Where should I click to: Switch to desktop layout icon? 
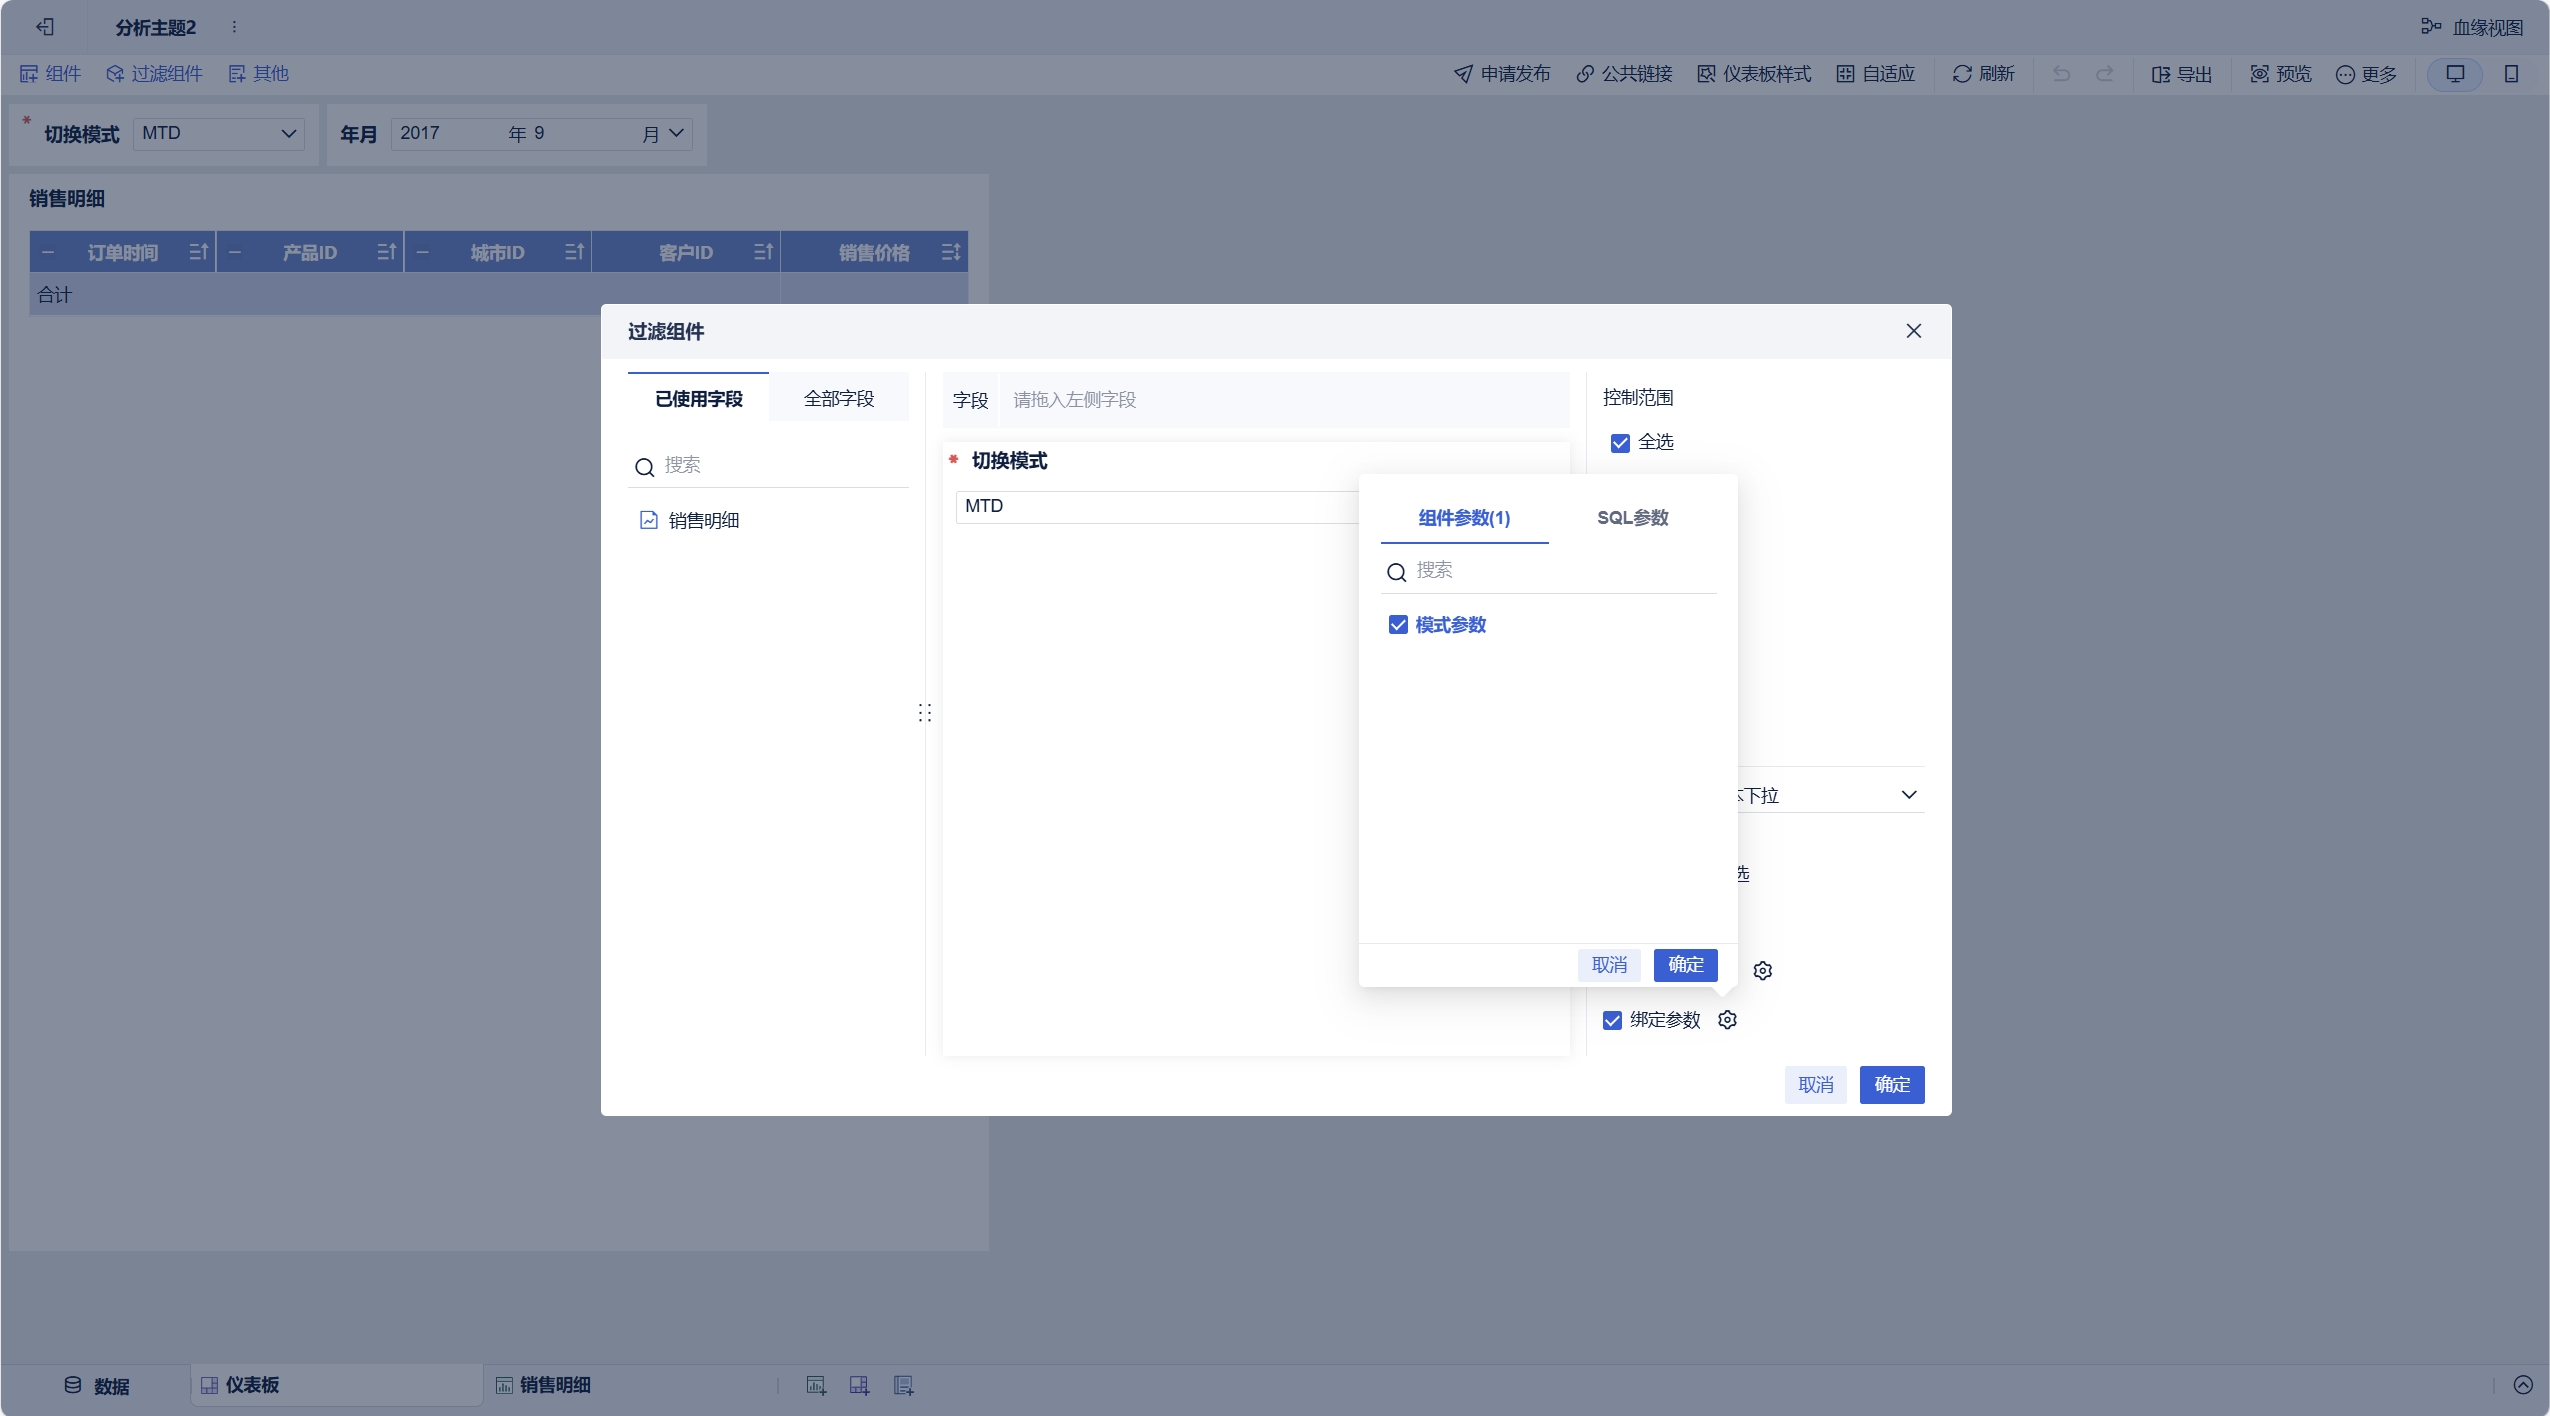pos(2455,74)
